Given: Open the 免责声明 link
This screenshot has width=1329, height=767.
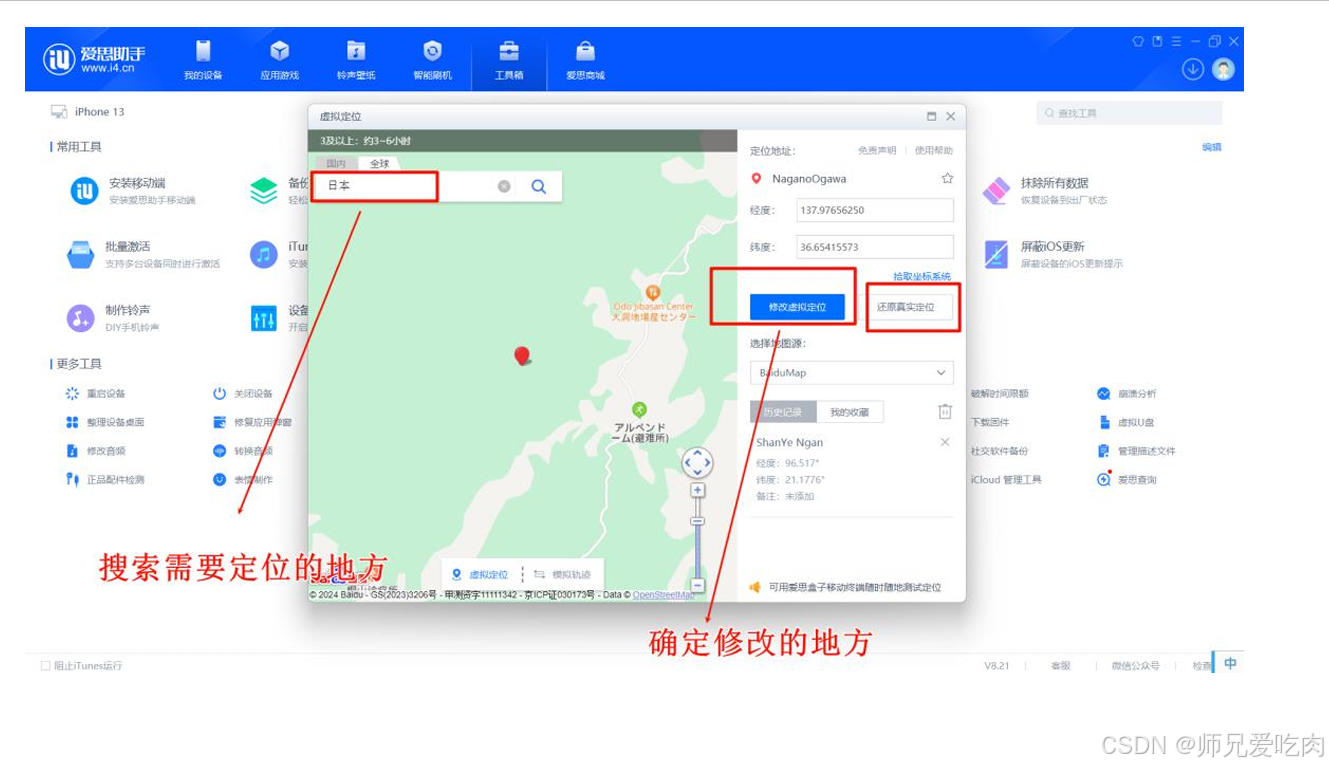Looking at the screenshot, I should 877,150.
